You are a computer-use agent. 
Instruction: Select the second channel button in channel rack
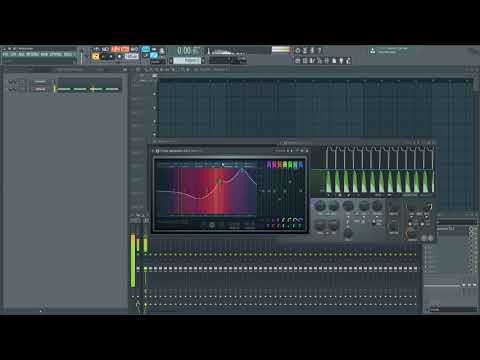click(x=40, y=89)
